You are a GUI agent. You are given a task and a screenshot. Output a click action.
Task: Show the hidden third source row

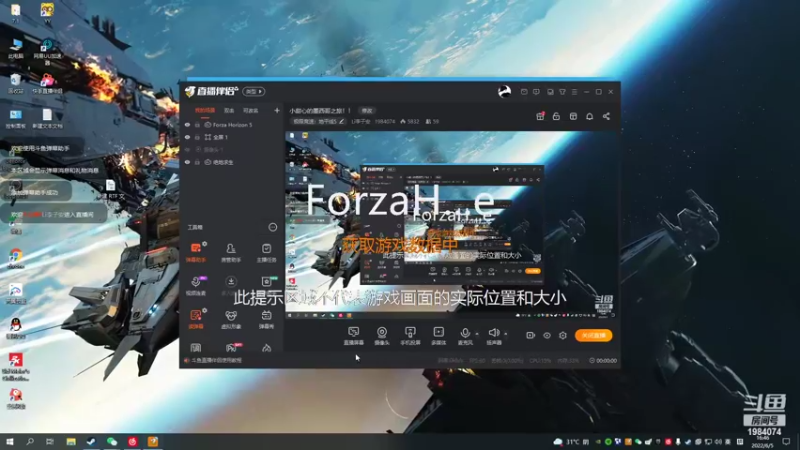(187, 149)
